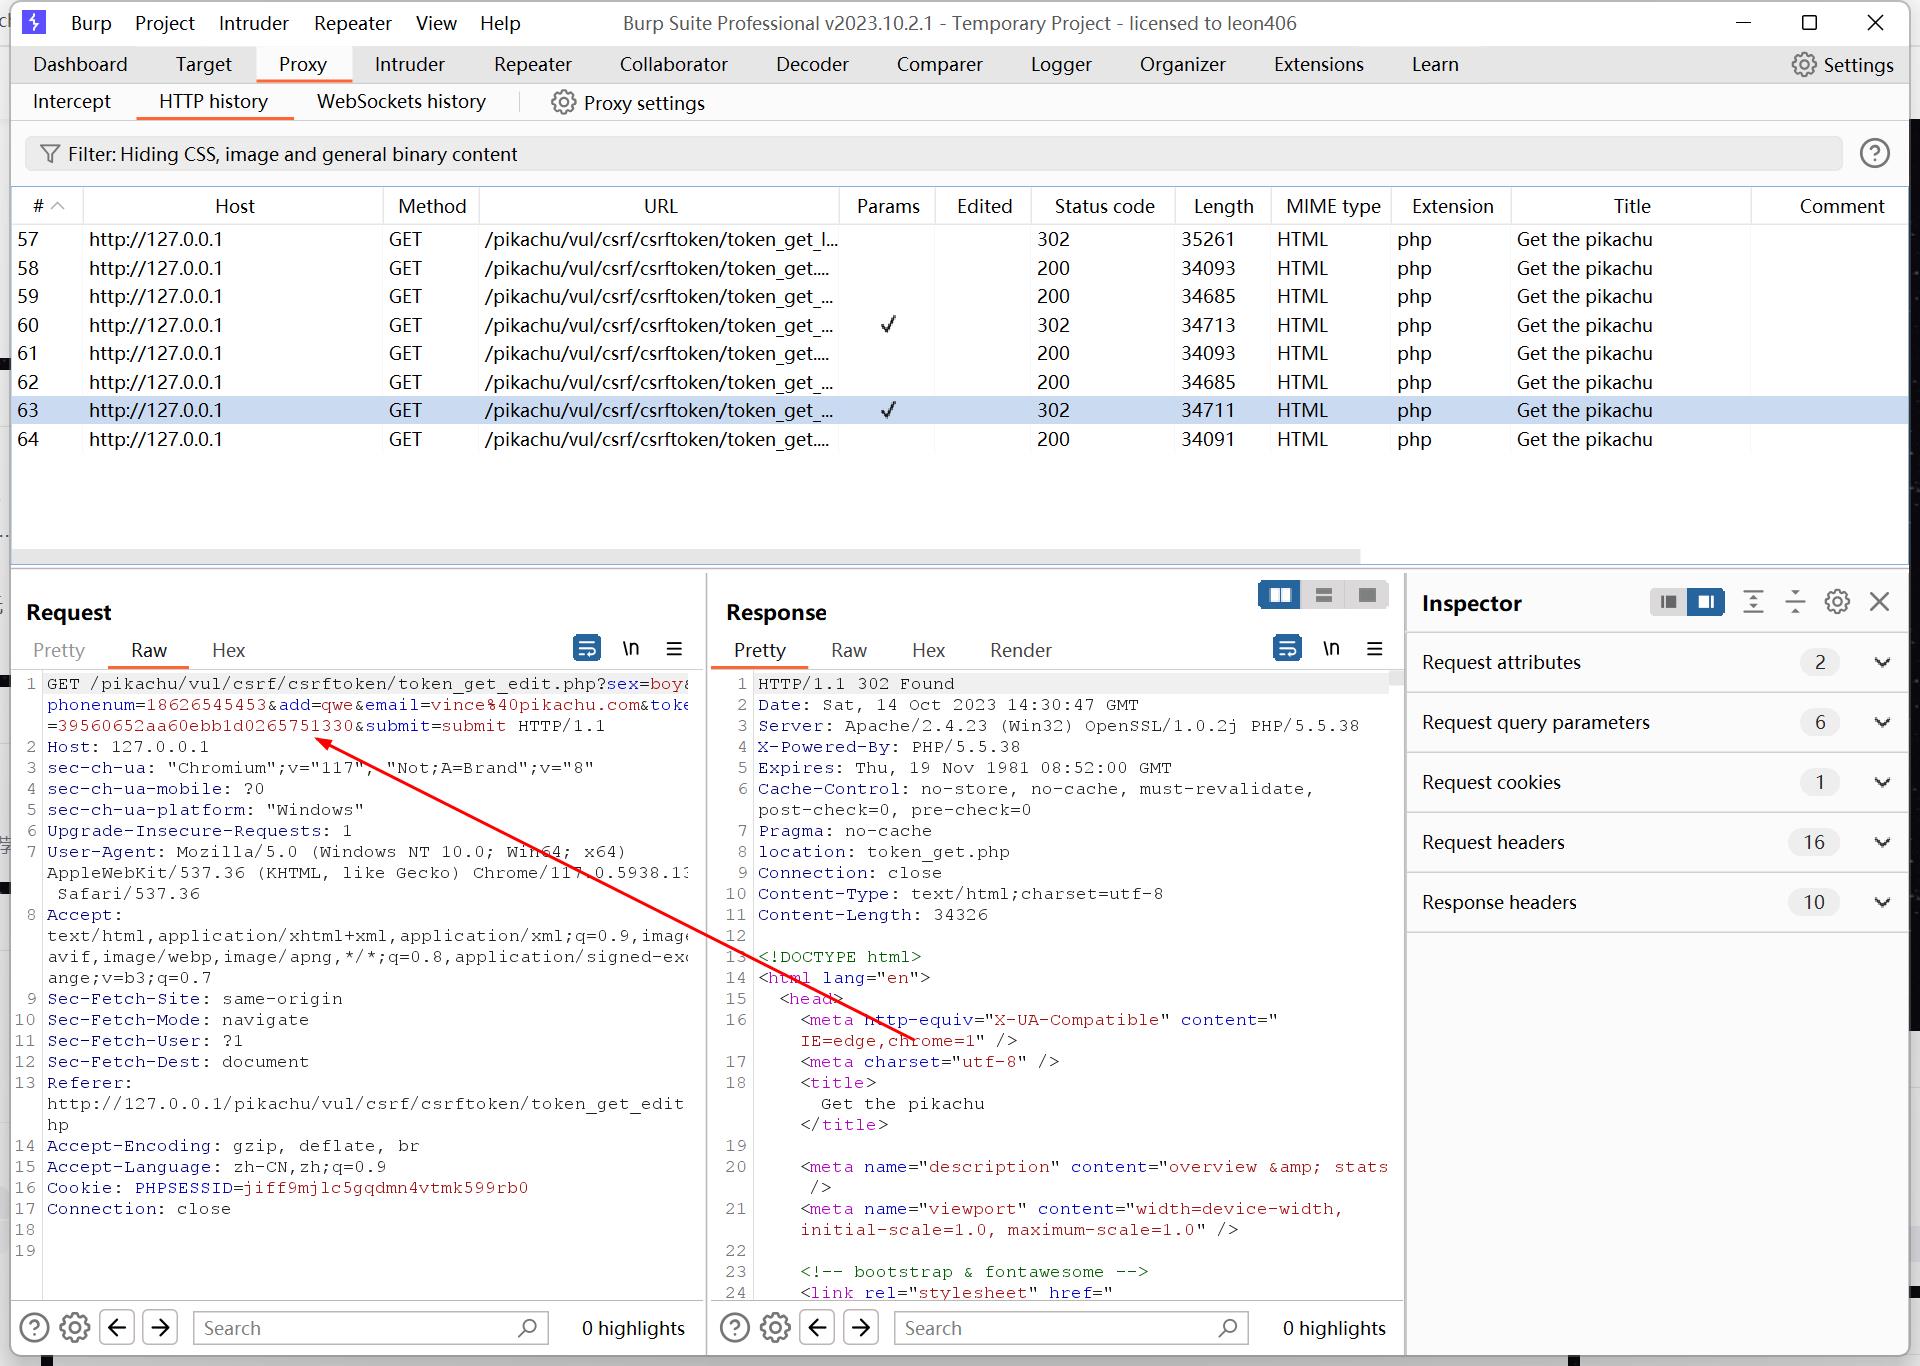Toggle Request word wrap icon

tap(587, 648)
